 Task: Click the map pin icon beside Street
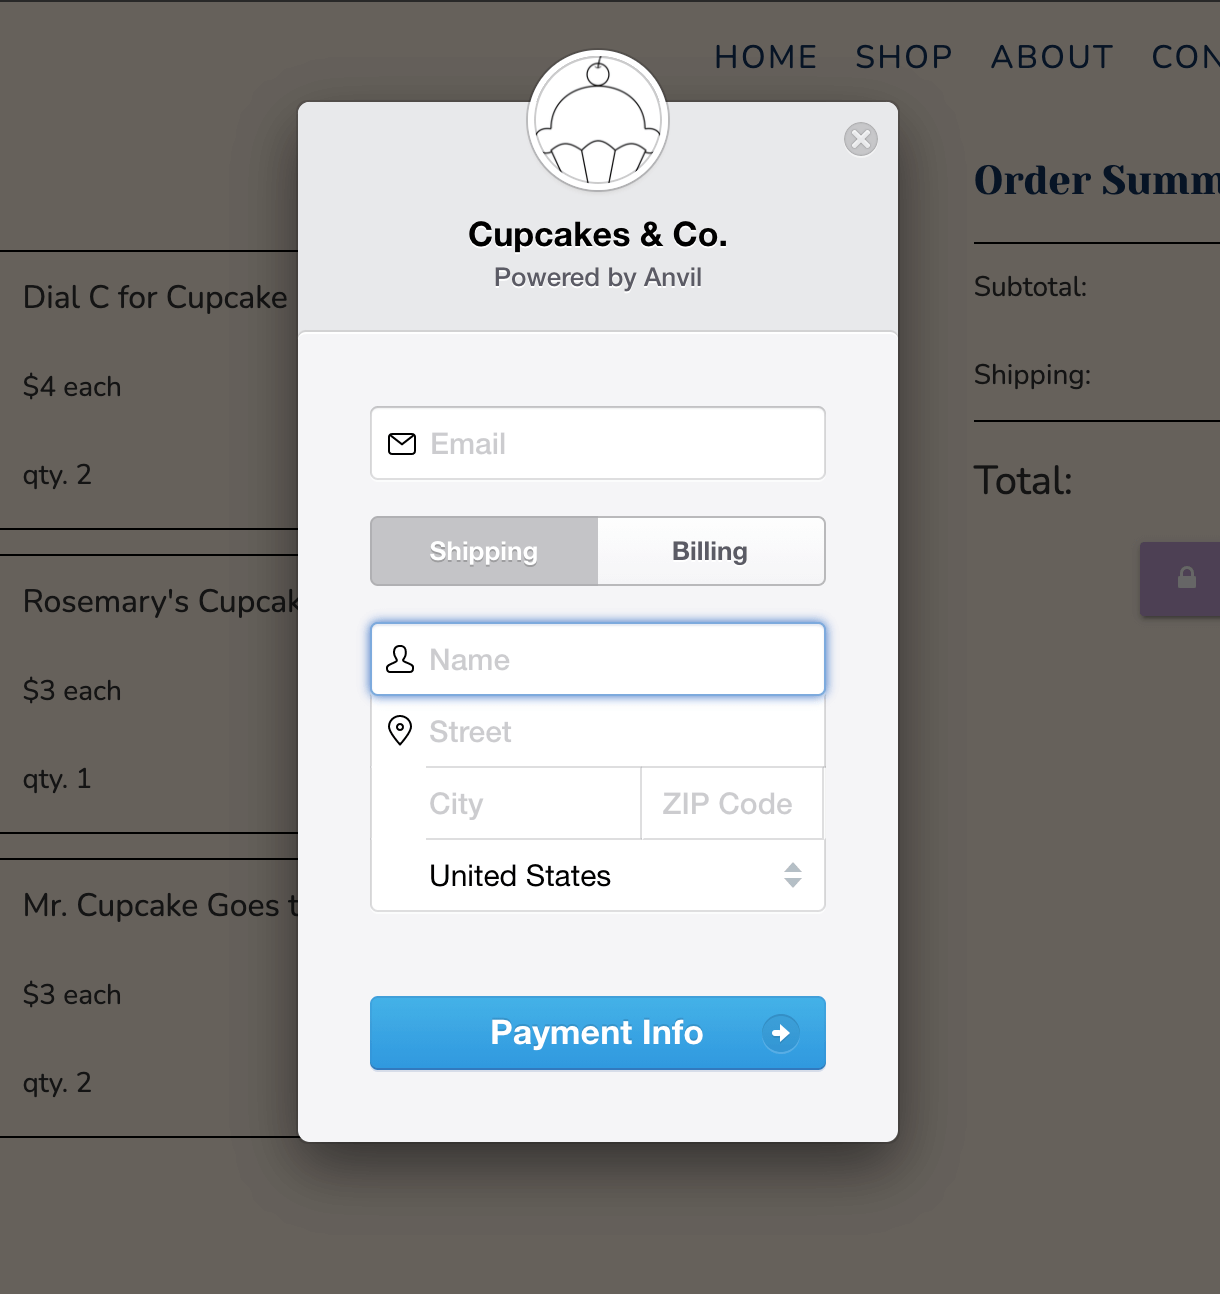(x=400, y=731)
